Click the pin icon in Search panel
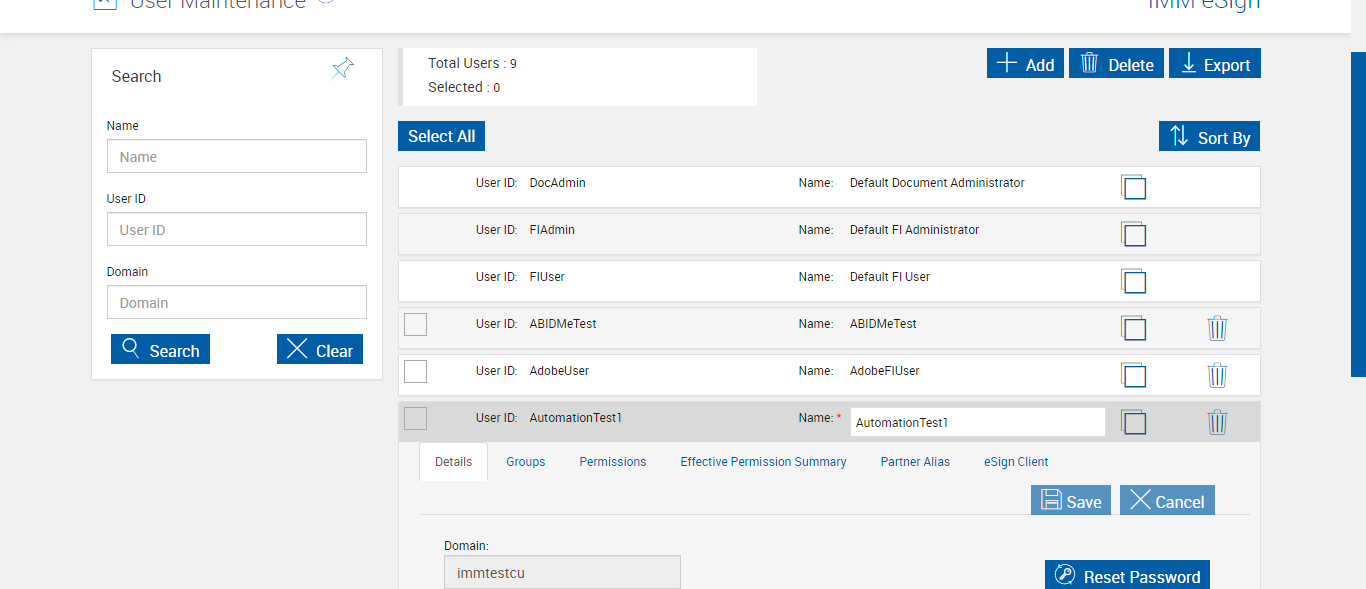 (342, 69)
